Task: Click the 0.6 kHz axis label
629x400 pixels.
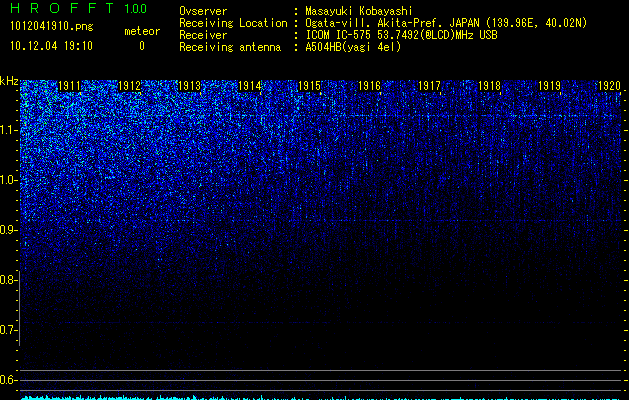Action: pyautogui.click(x=9, y=380)
